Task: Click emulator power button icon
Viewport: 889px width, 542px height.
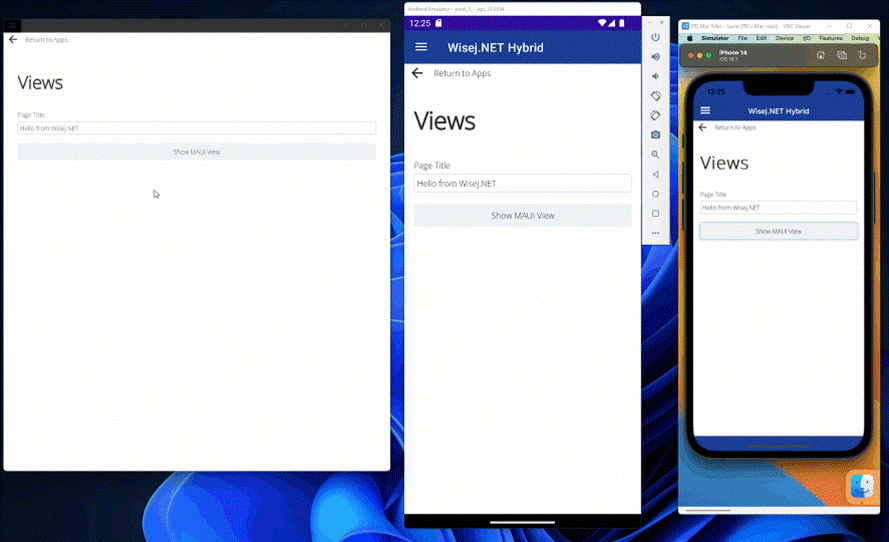Action: pos(655,37)
